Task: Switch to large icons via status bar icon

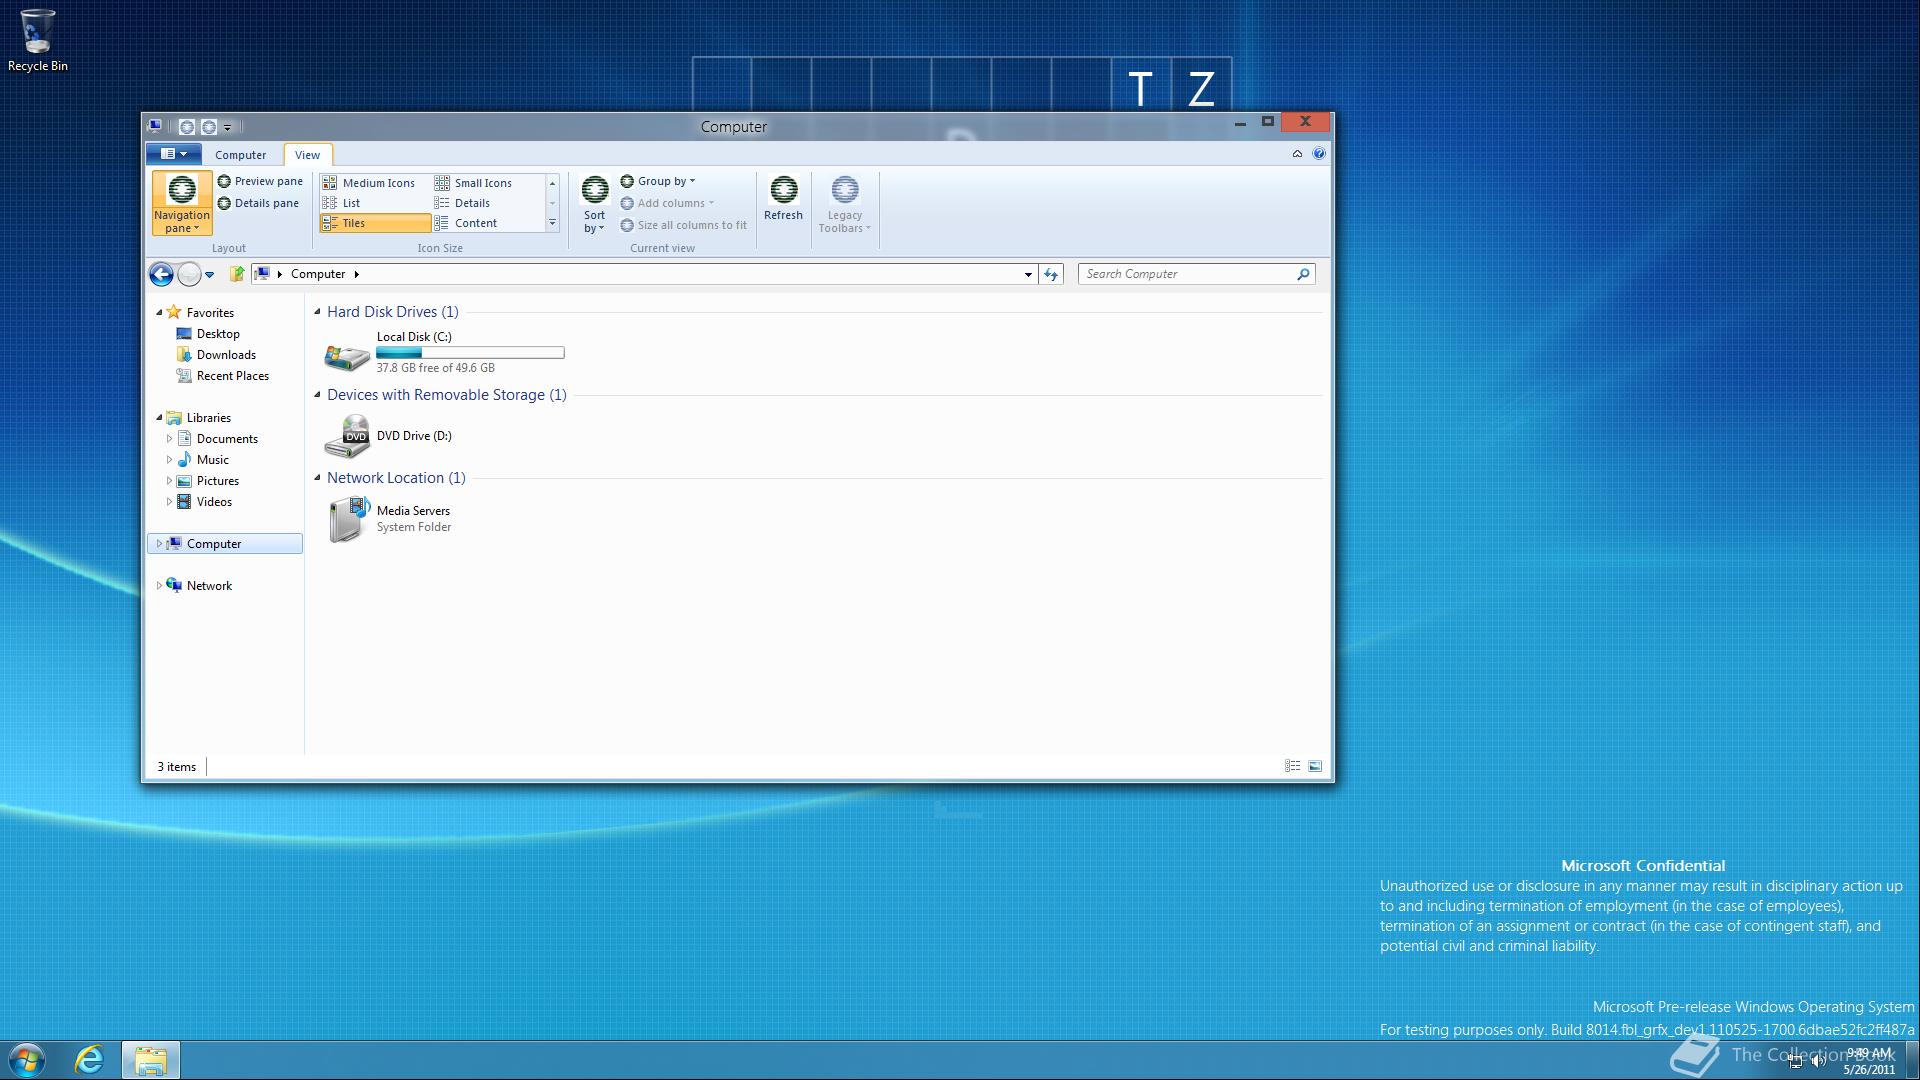Action: [1315, 766]
